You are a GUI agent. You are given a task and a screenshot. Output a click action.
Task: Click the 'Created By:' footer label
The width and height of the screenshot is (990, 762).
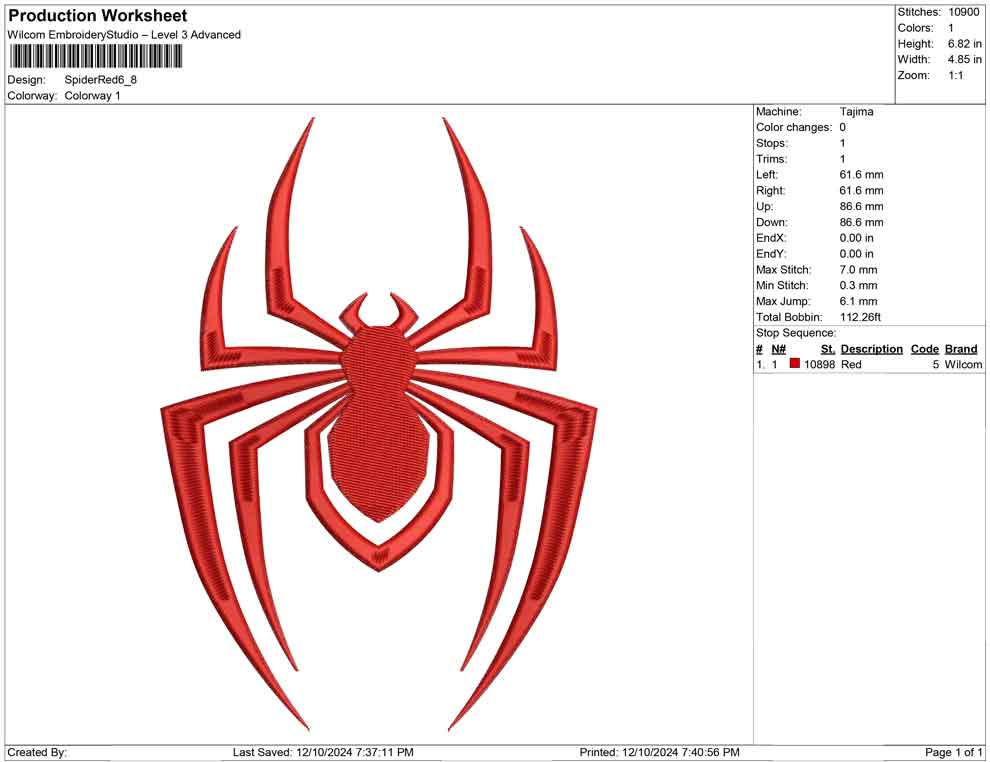pyautogui.click(x=37, y=752)
